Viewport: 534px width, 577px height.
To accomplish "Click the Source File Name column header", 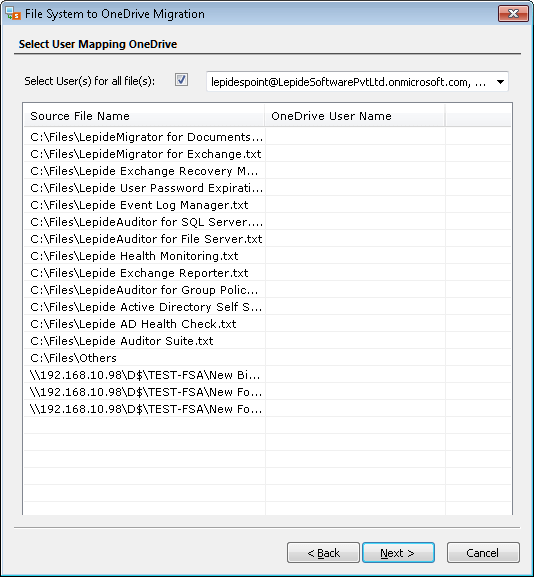I will (144, 116).
